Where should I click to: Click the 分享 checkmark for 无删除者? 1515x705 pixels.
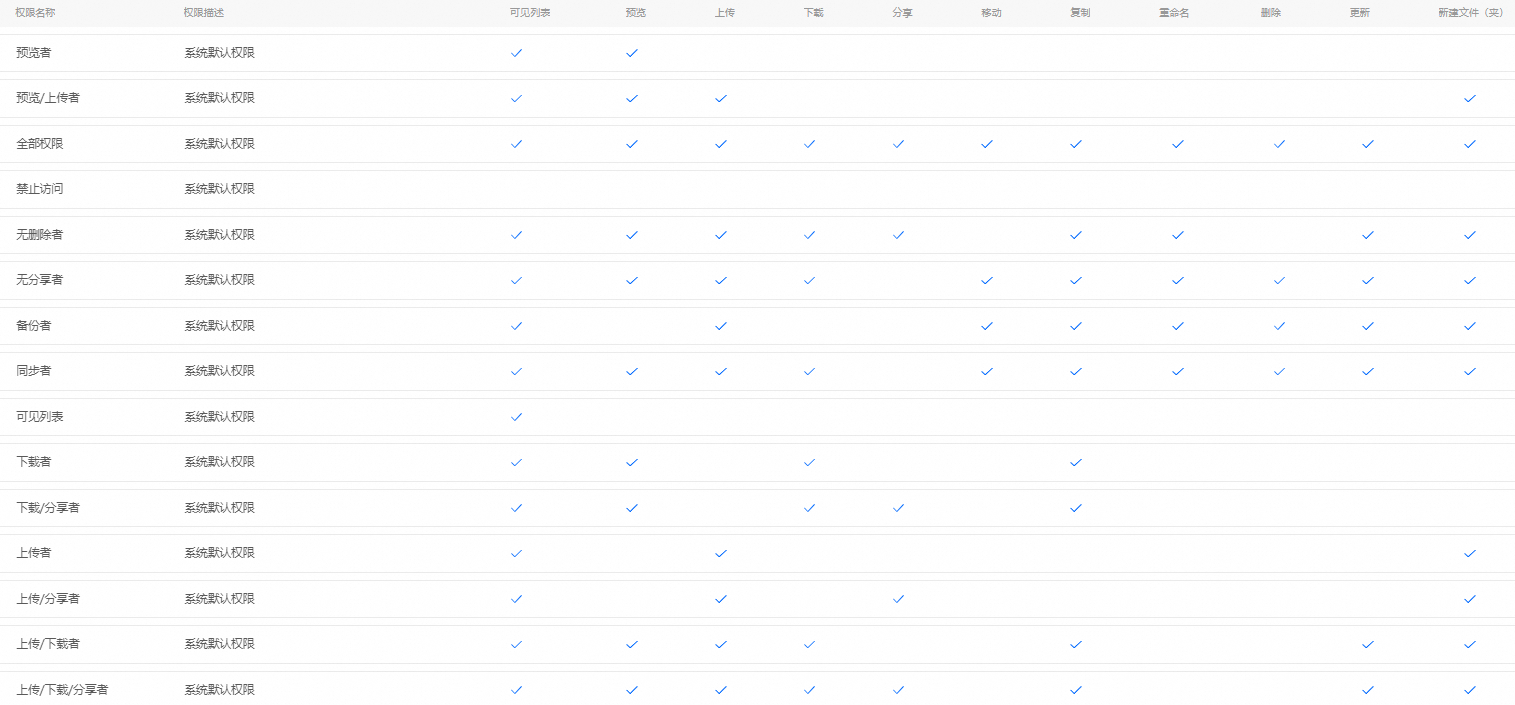(x=898, y=235)
